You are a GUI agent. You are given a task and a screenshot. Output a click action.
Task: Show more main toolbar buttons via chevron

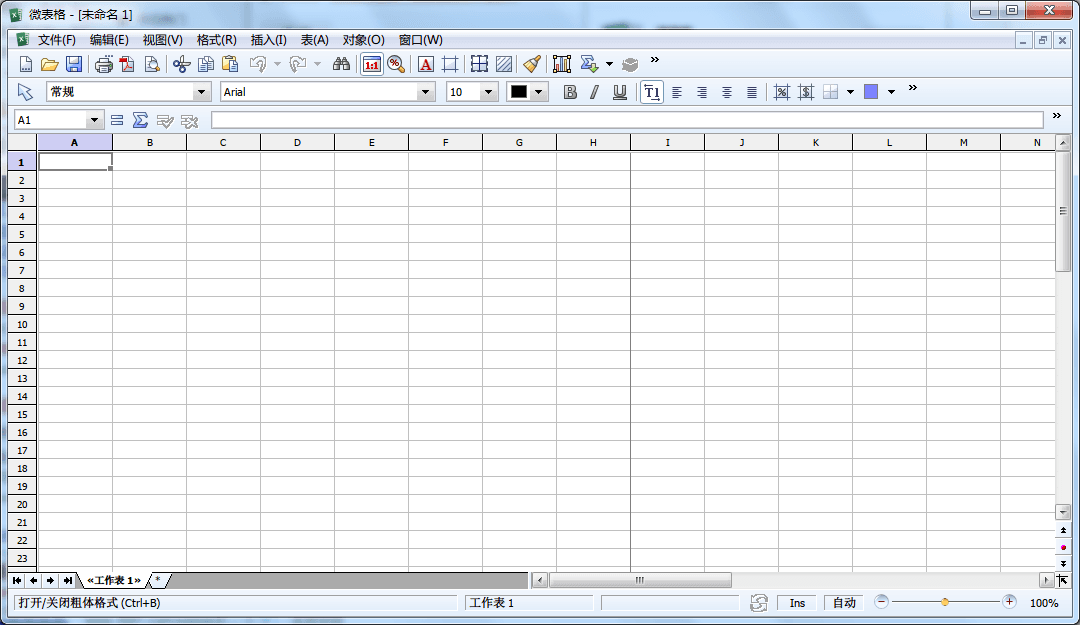coord(655,60)
